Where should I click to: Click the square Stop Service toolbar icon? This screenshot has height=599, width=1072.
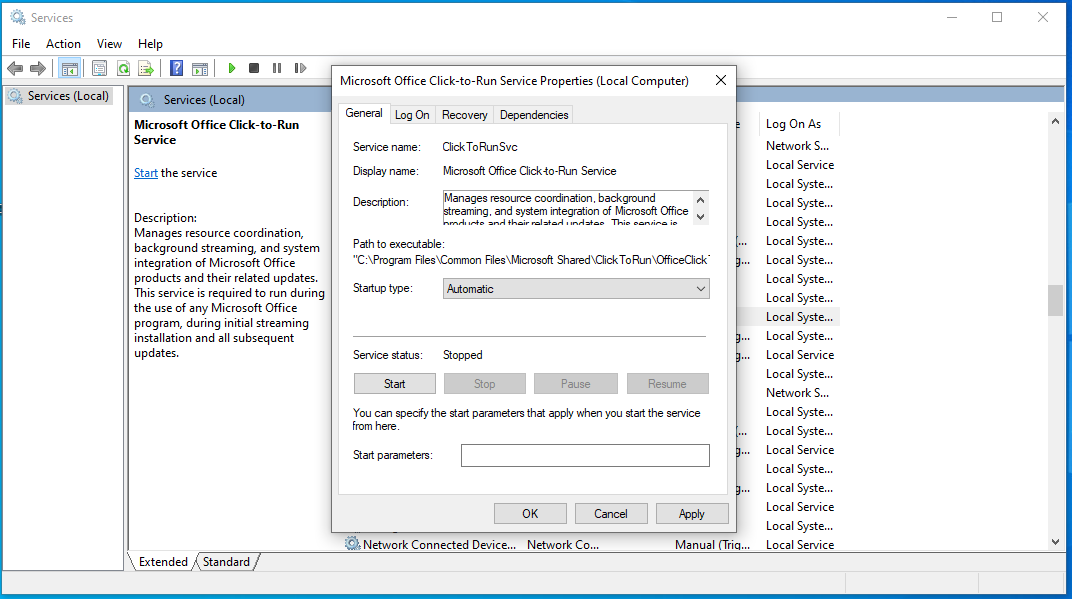click(x=254, y=68)
